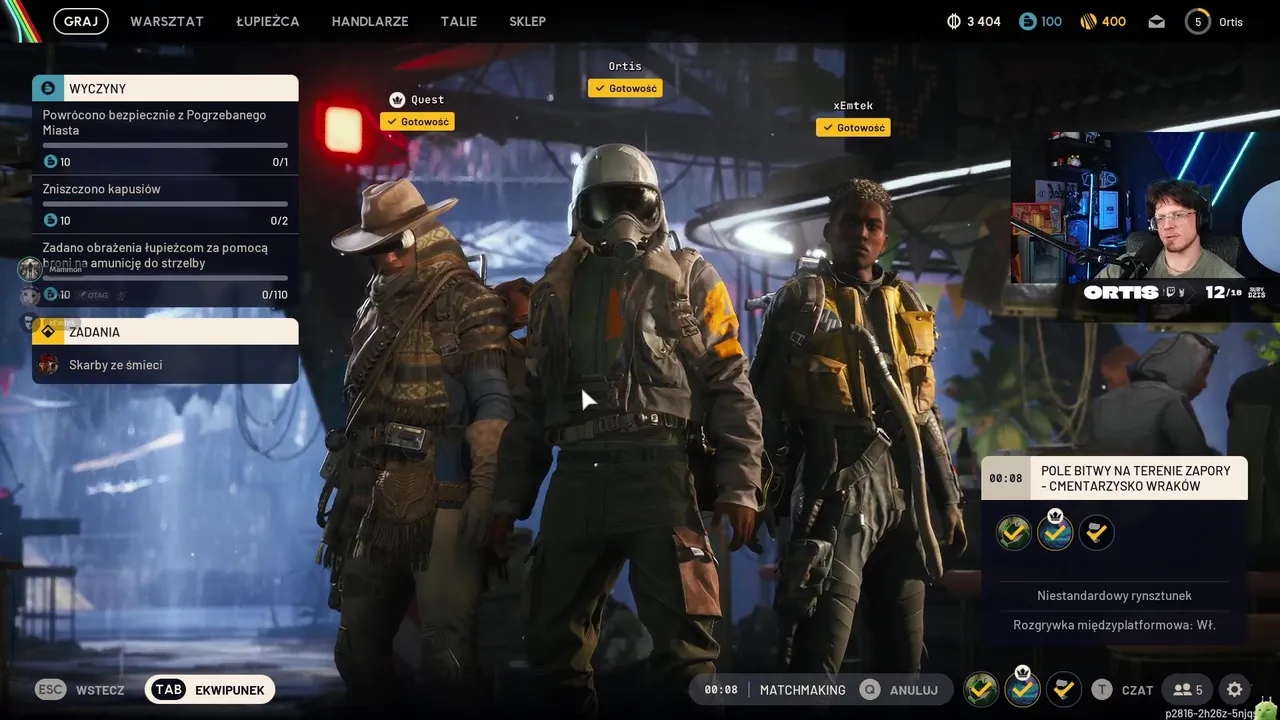
Task: Open the WYCZYNY panel header
Action: pyautogui.click(x=165, y=88)
